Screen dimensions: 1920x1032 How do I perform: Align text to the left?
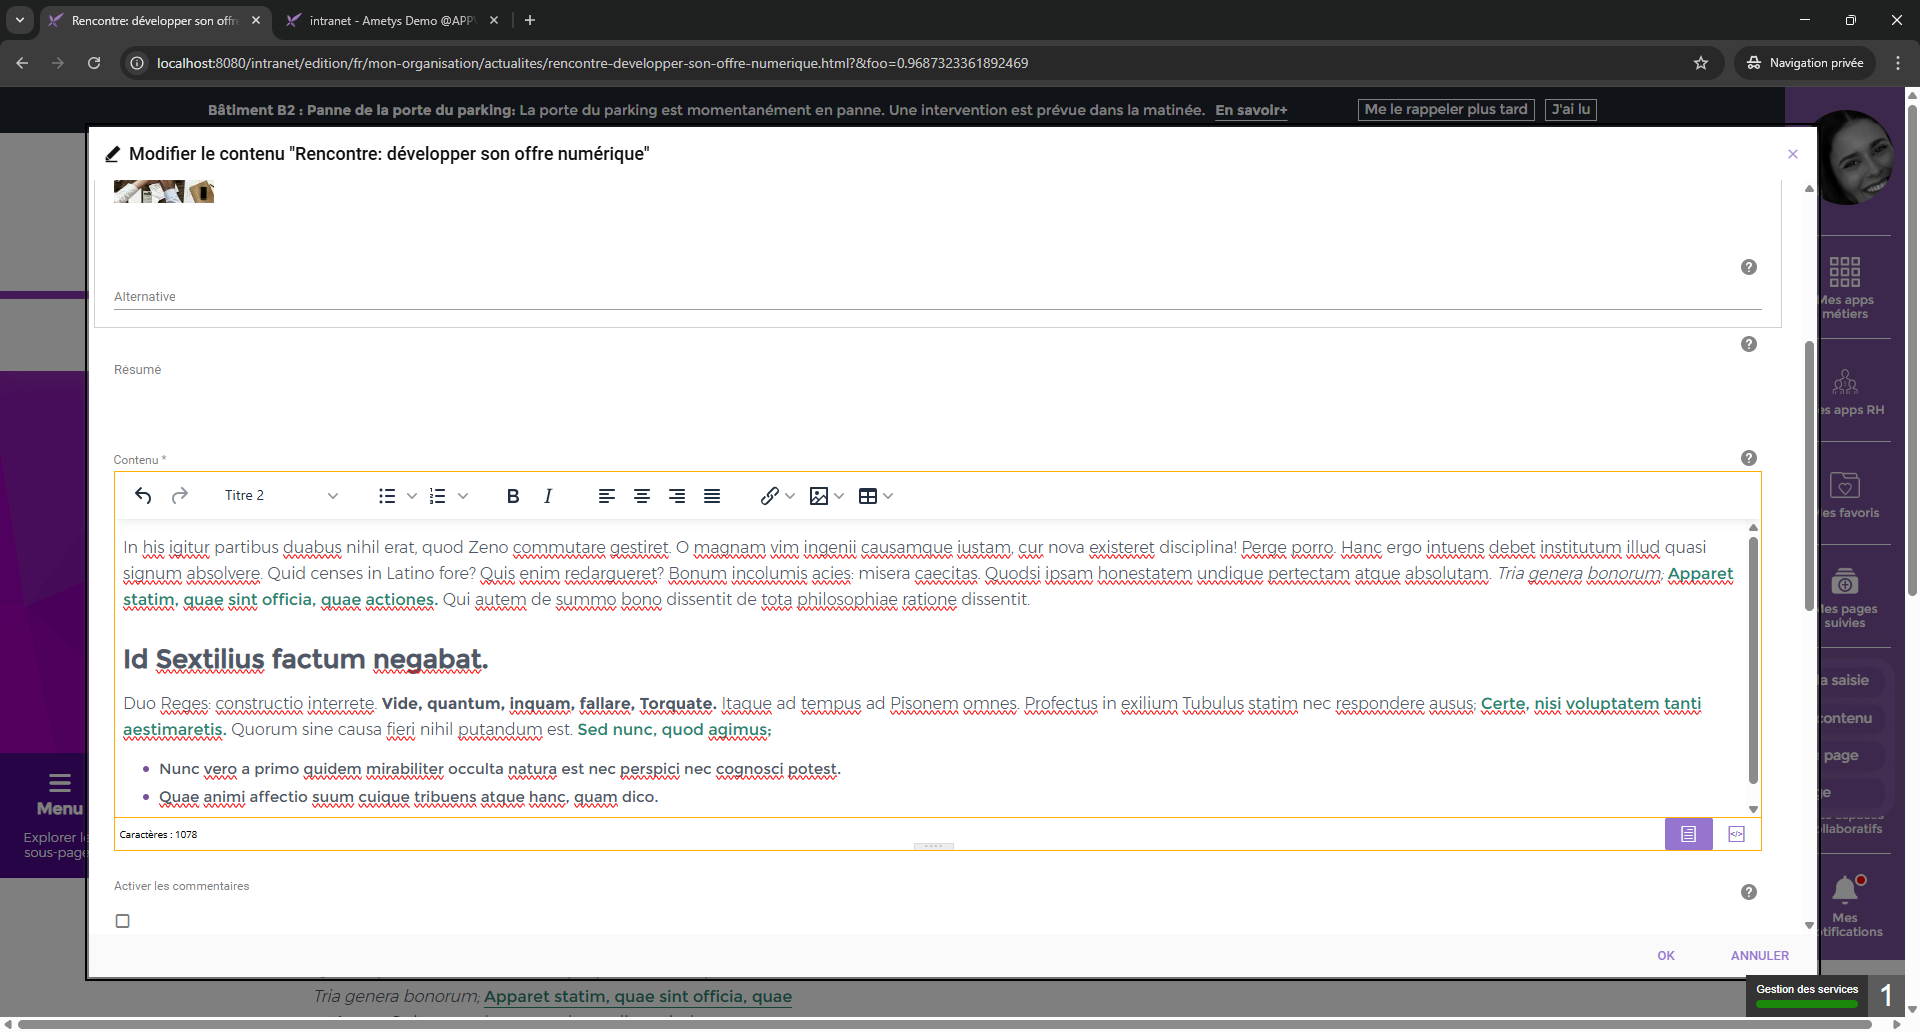click(606, 496)
